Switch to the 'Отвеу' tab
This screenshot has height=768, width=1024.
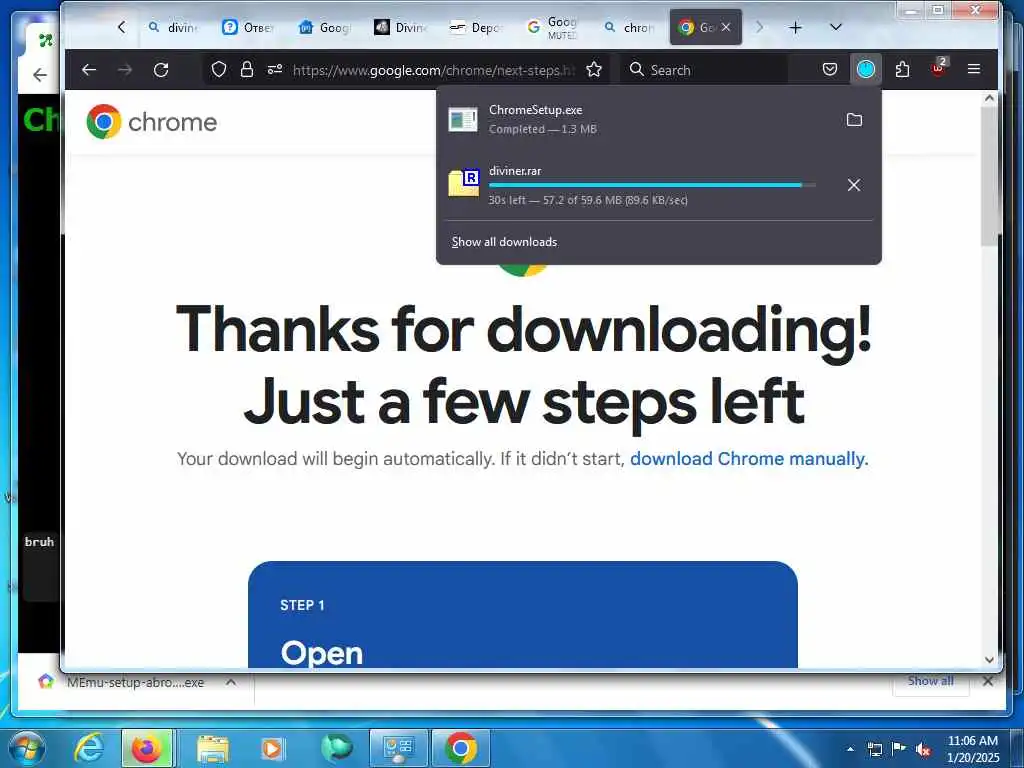[249, 27]
